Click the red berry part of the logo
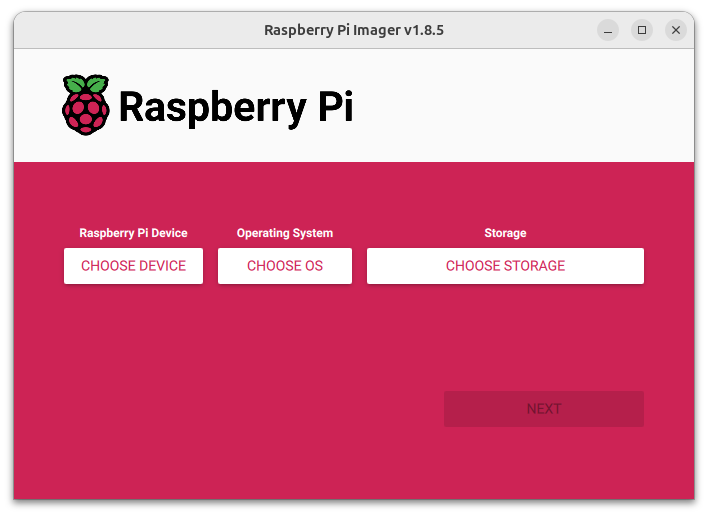Image resolution: width=708 pixels, height=516 pixels. [x=86, y=113]
